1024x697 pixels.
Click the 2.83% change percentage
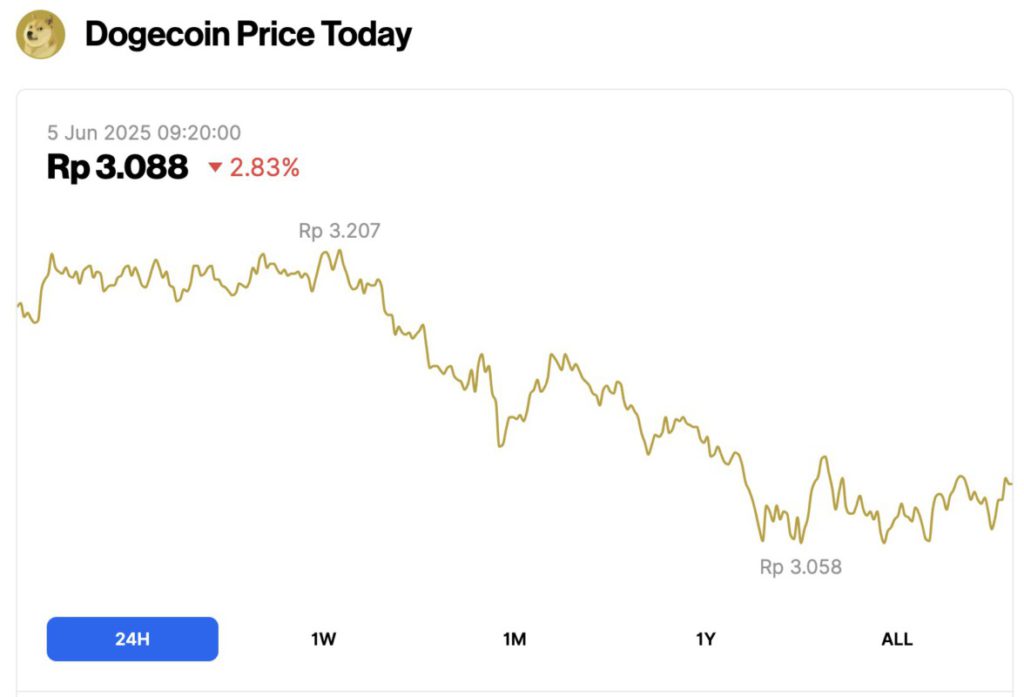263,169
